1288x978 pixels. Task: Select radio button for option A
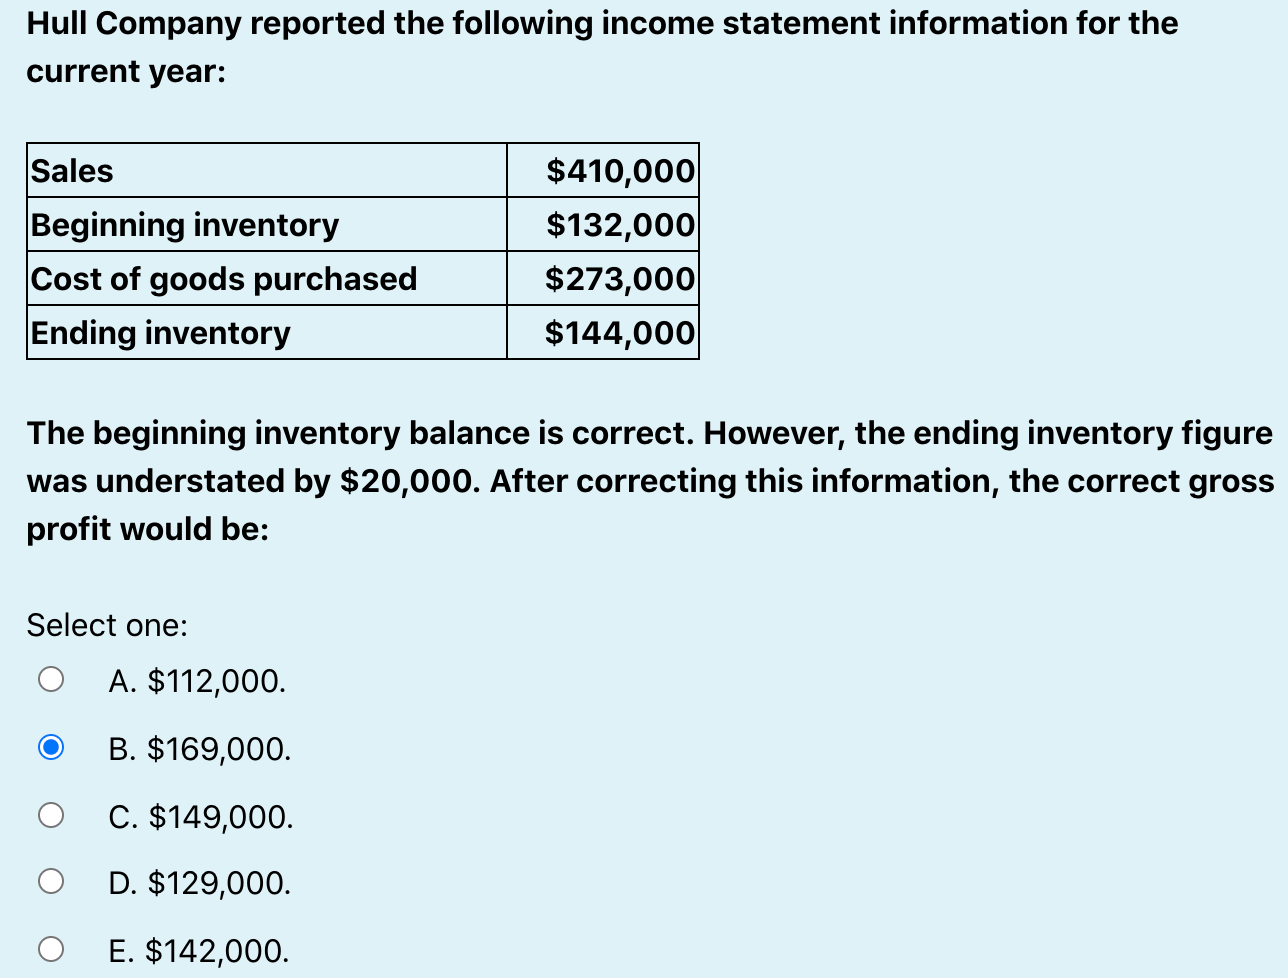50,678
